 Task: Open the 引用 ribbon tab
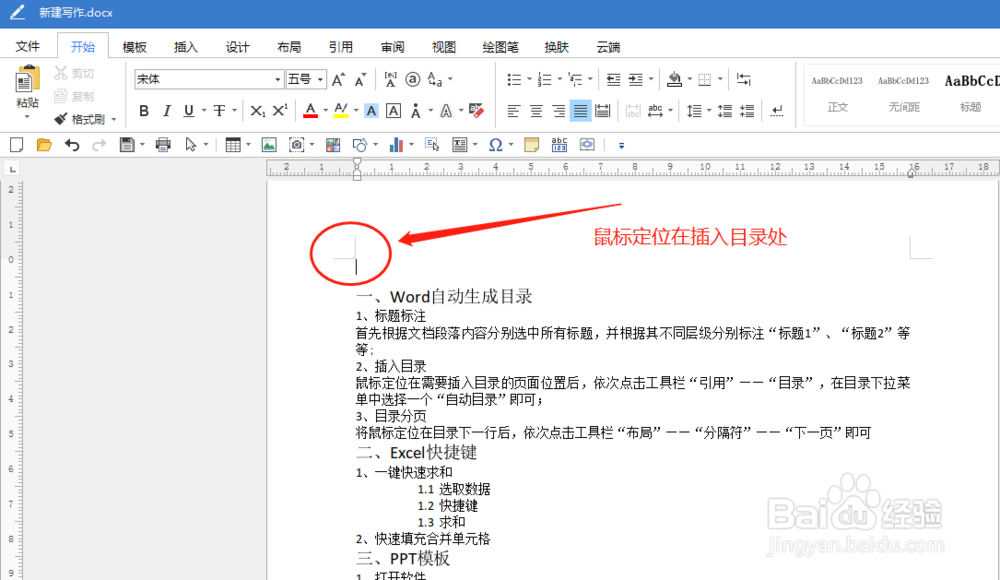point(340,46)
